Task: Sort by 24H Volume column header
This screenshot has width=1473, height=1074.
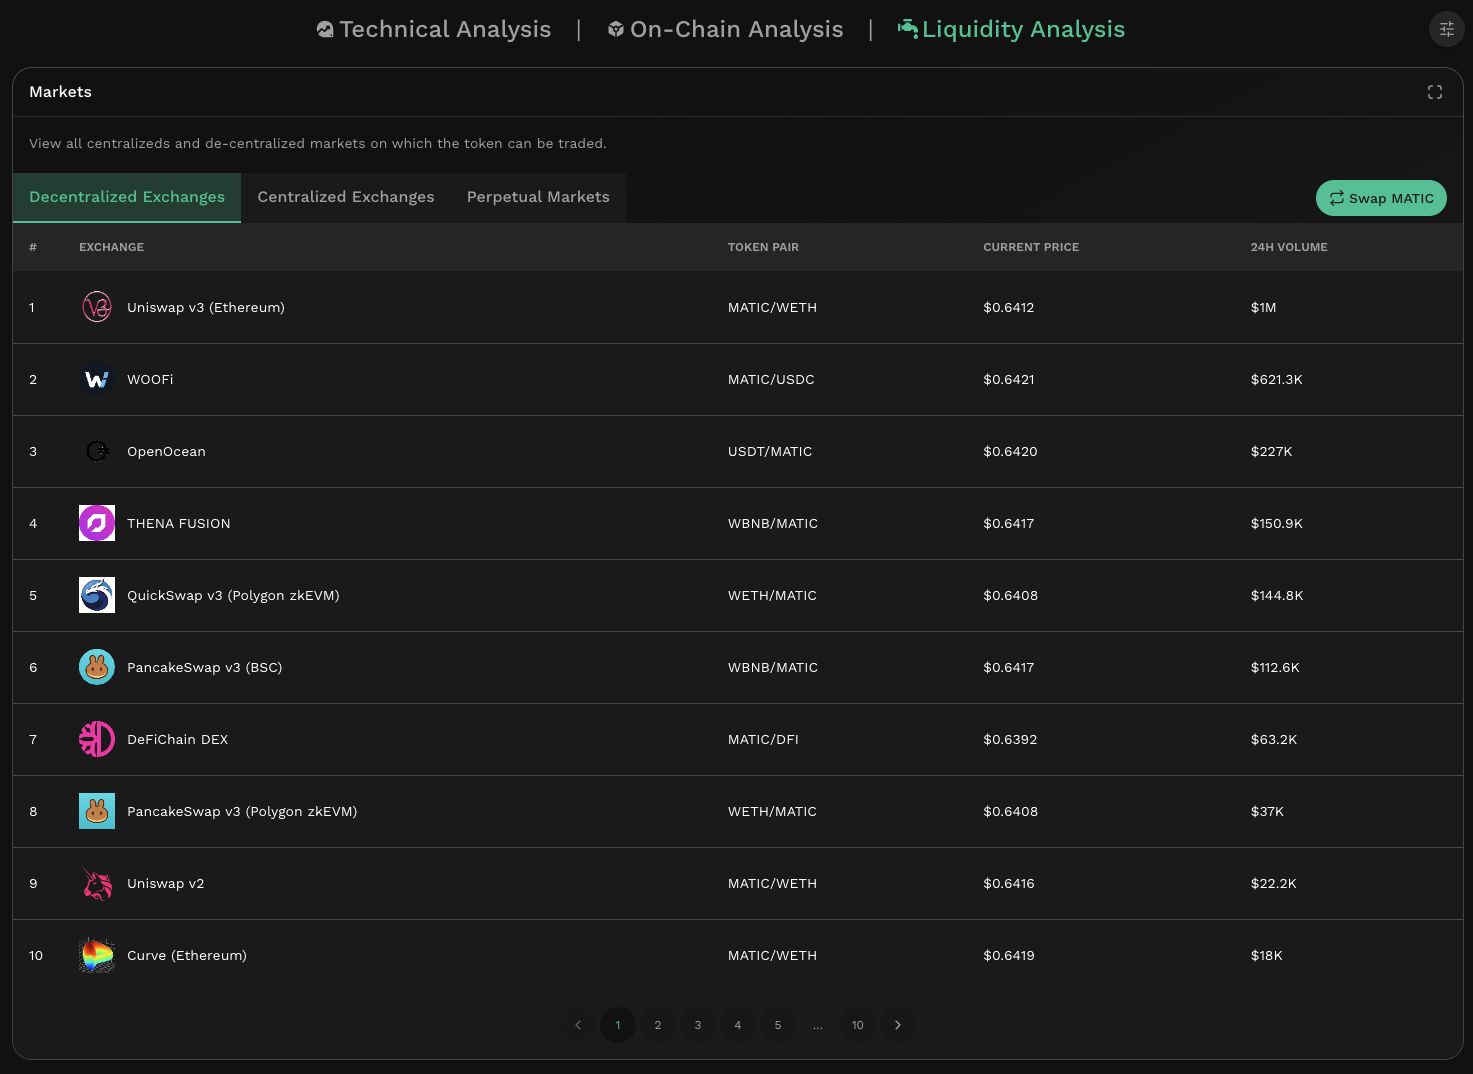Action: tap(1288, 247)
